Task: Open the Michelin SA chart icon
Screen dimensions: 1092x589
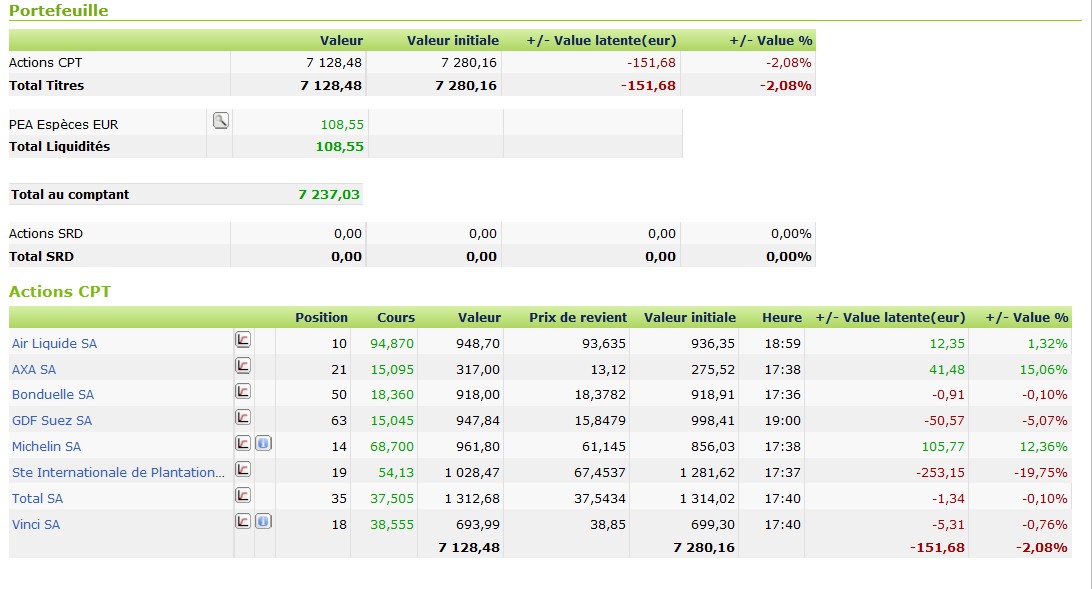Action: (243, 443)
